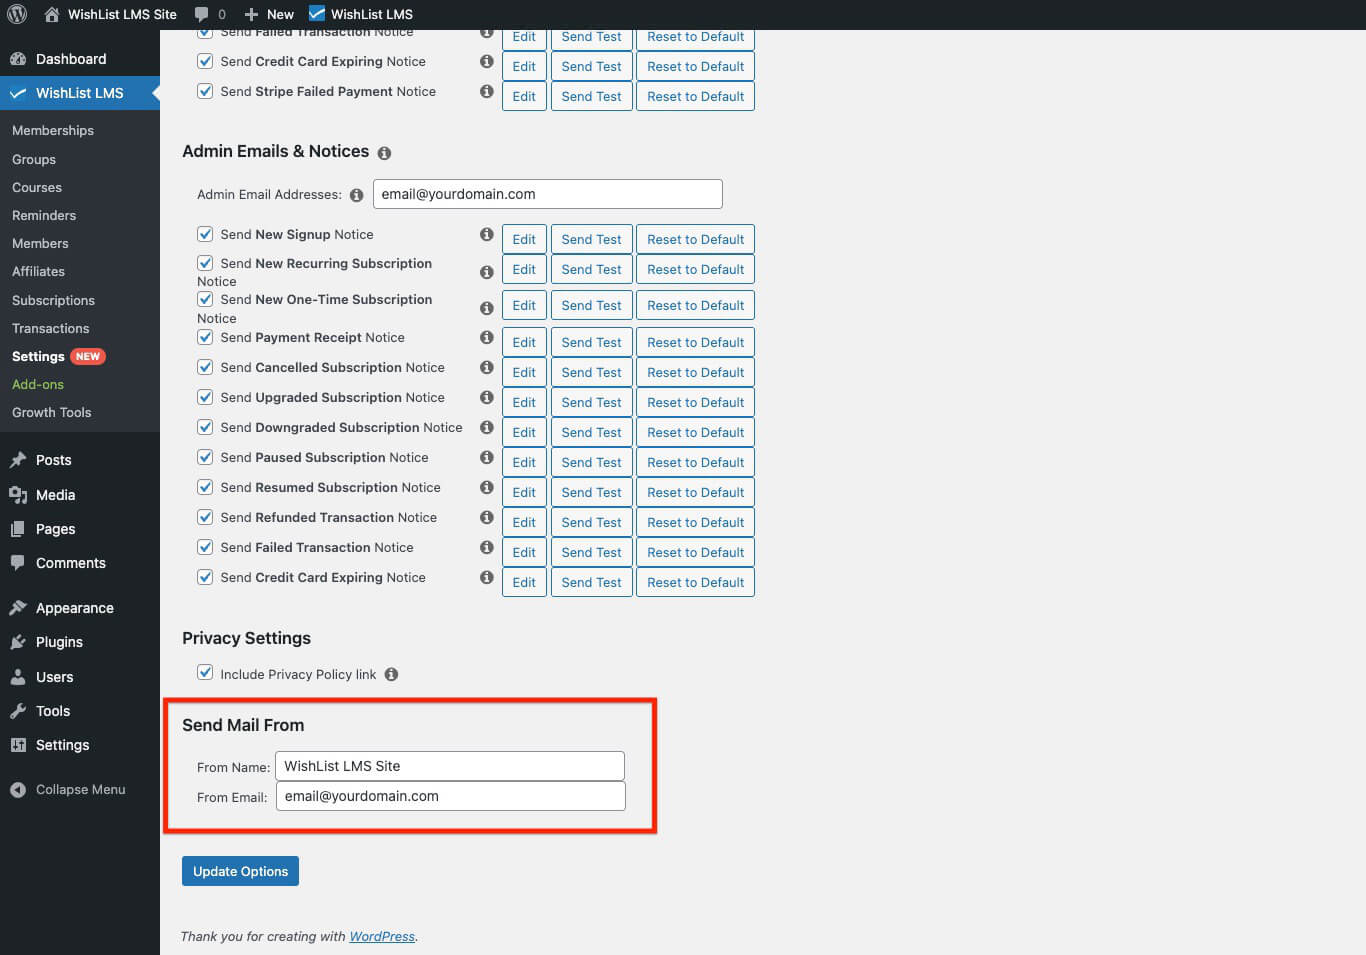Open Appearance menu in sidebar

74,608
